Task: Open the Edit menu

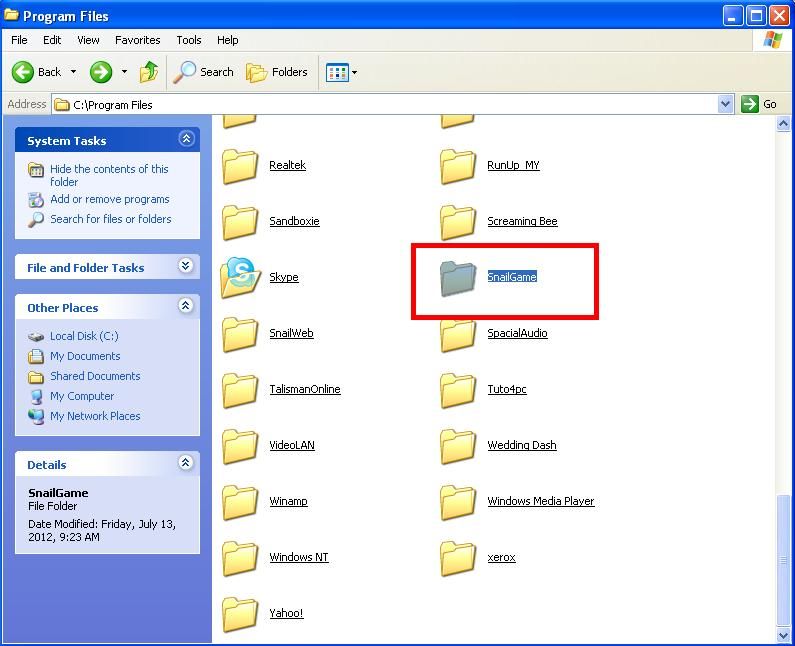Action: click(x=52, y=40)
